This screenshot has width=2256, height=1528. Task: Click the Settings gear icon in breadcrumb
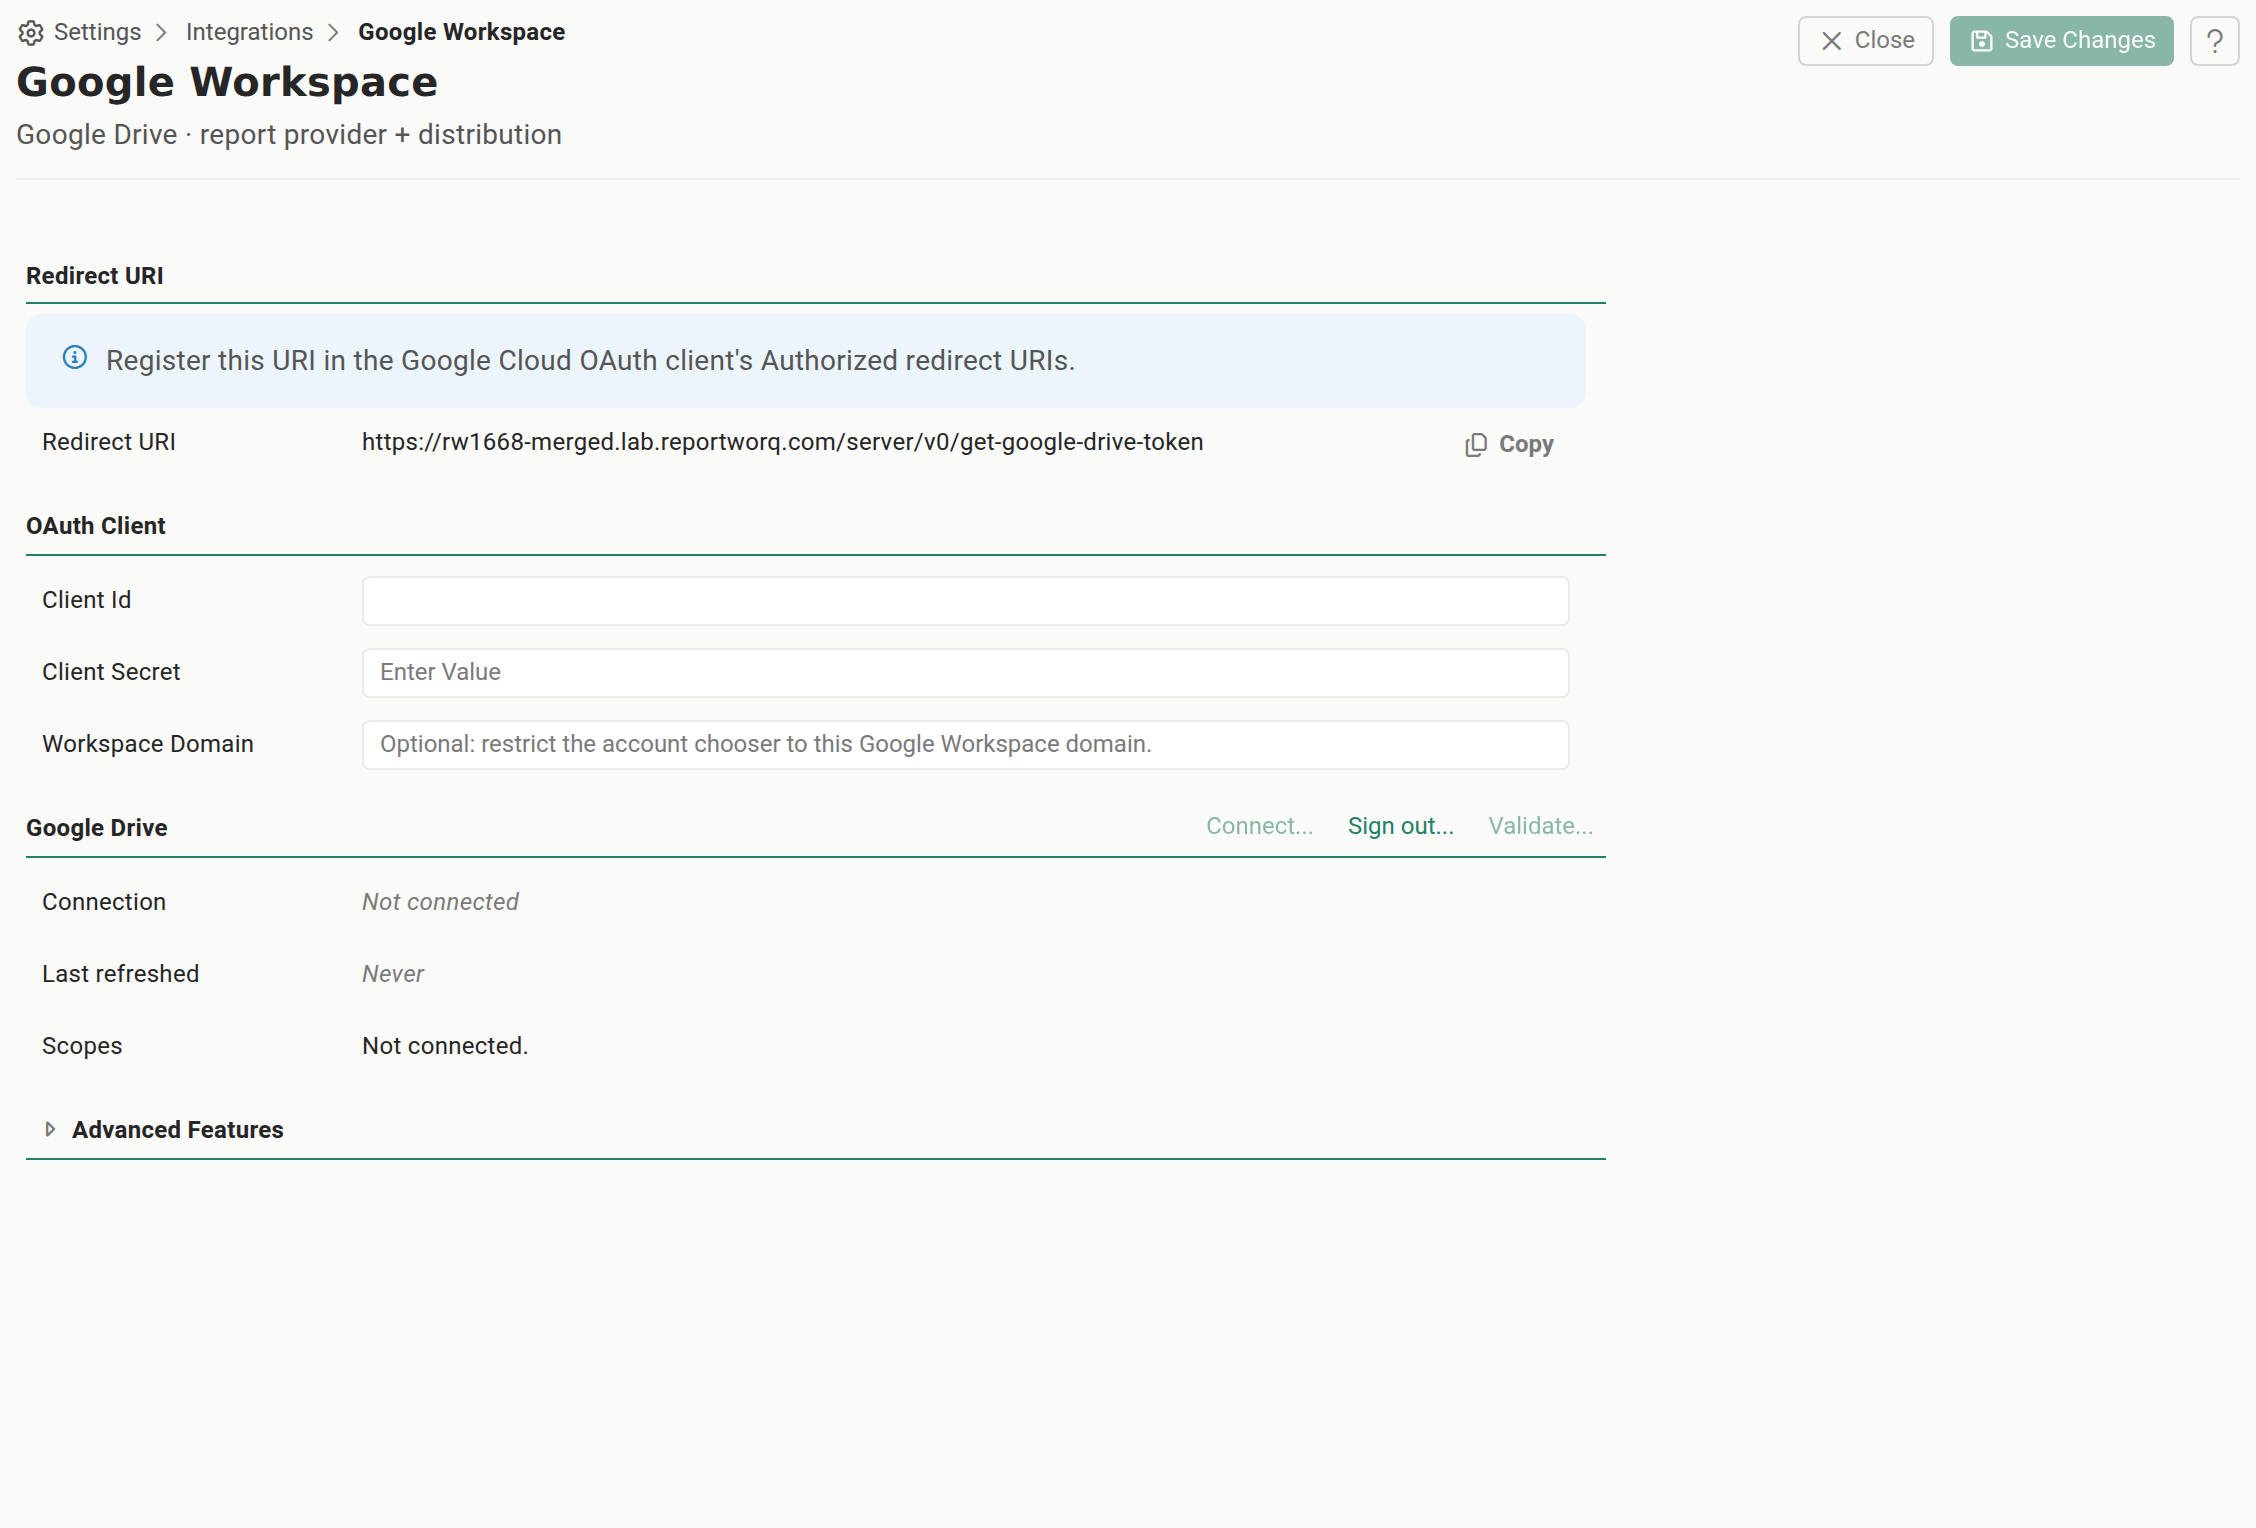click(31, 33)
